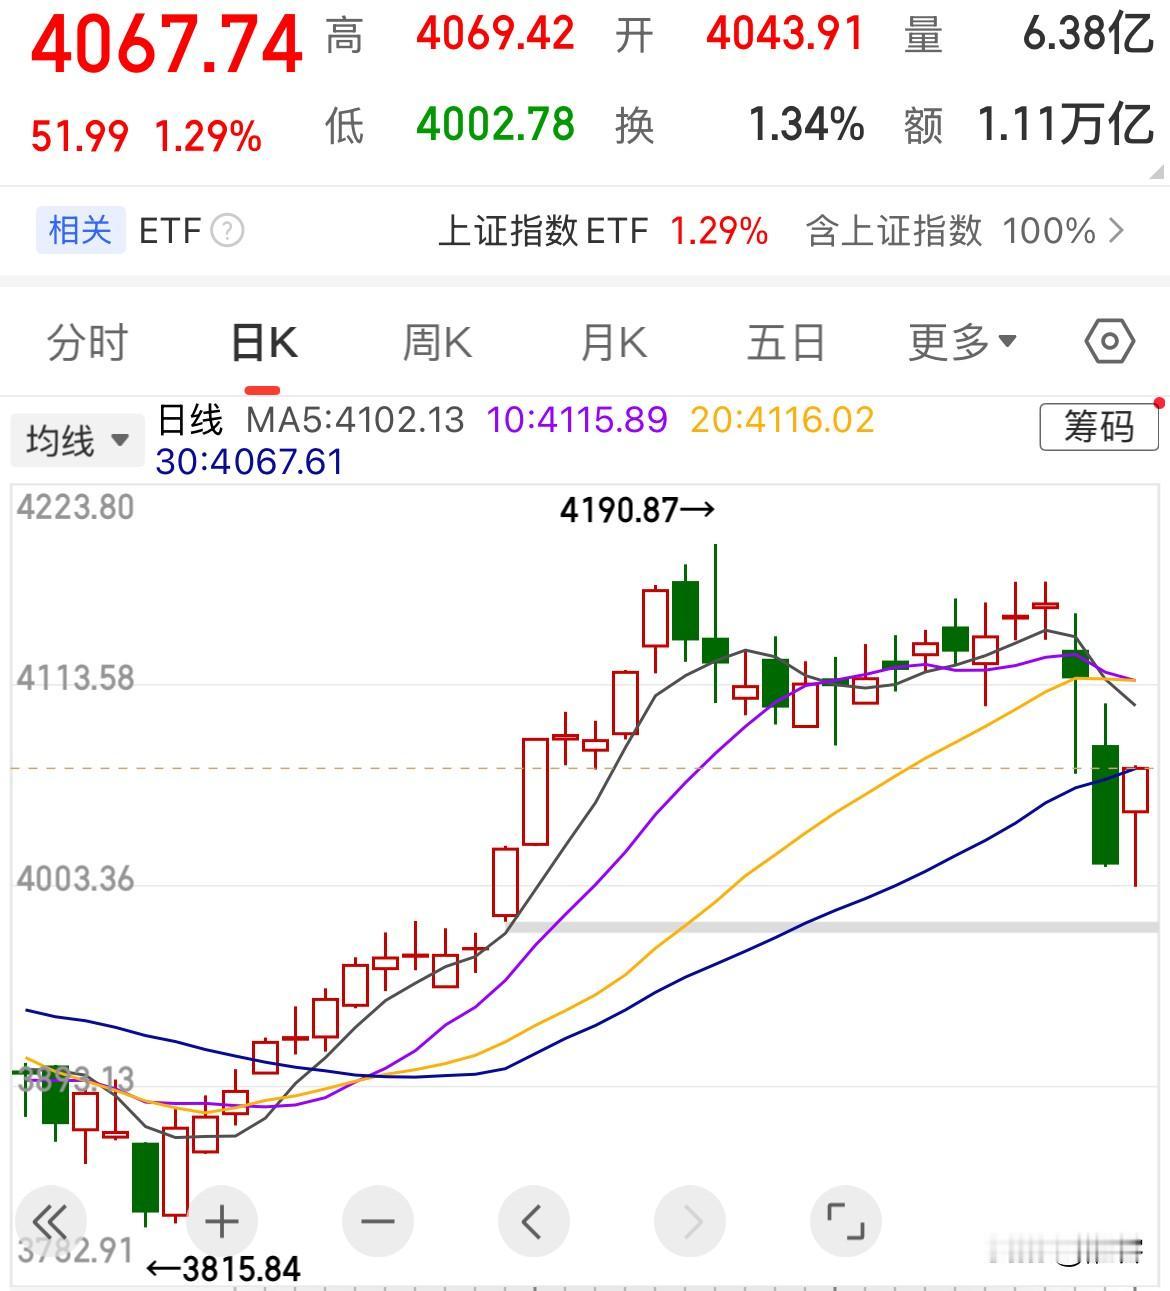Click the 相关 related label
1170x1291 pixels.
click(80, 231)
